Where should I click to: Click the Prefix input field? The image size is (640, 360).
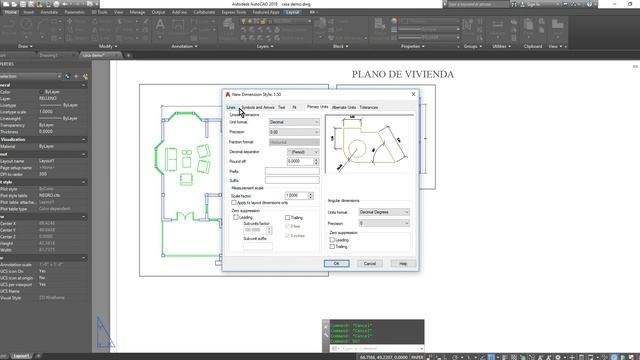(x=292, y=171)
